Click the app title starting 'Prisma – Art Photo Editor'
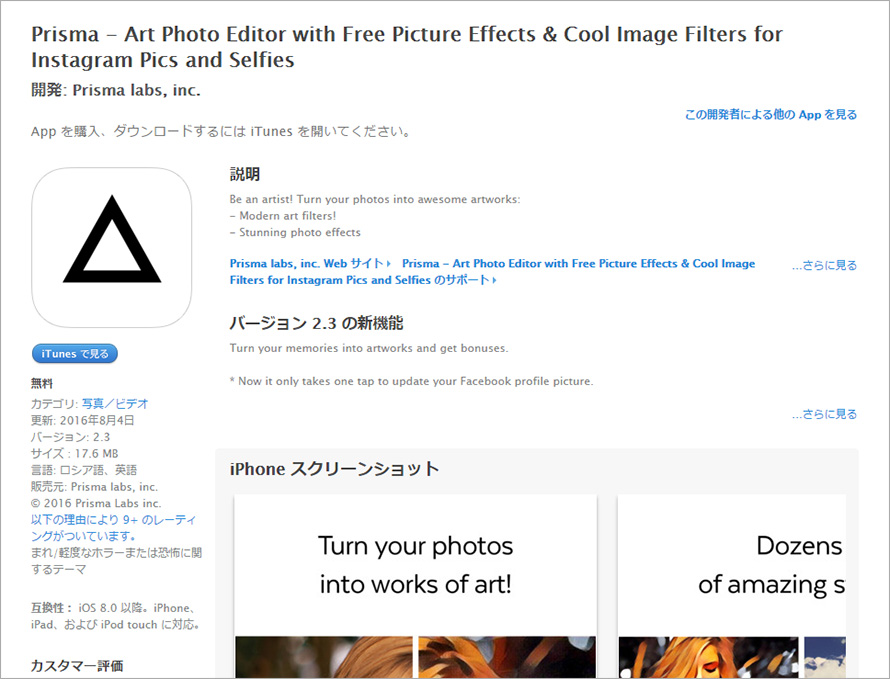890x679 pixels. (x=407, y=47)
